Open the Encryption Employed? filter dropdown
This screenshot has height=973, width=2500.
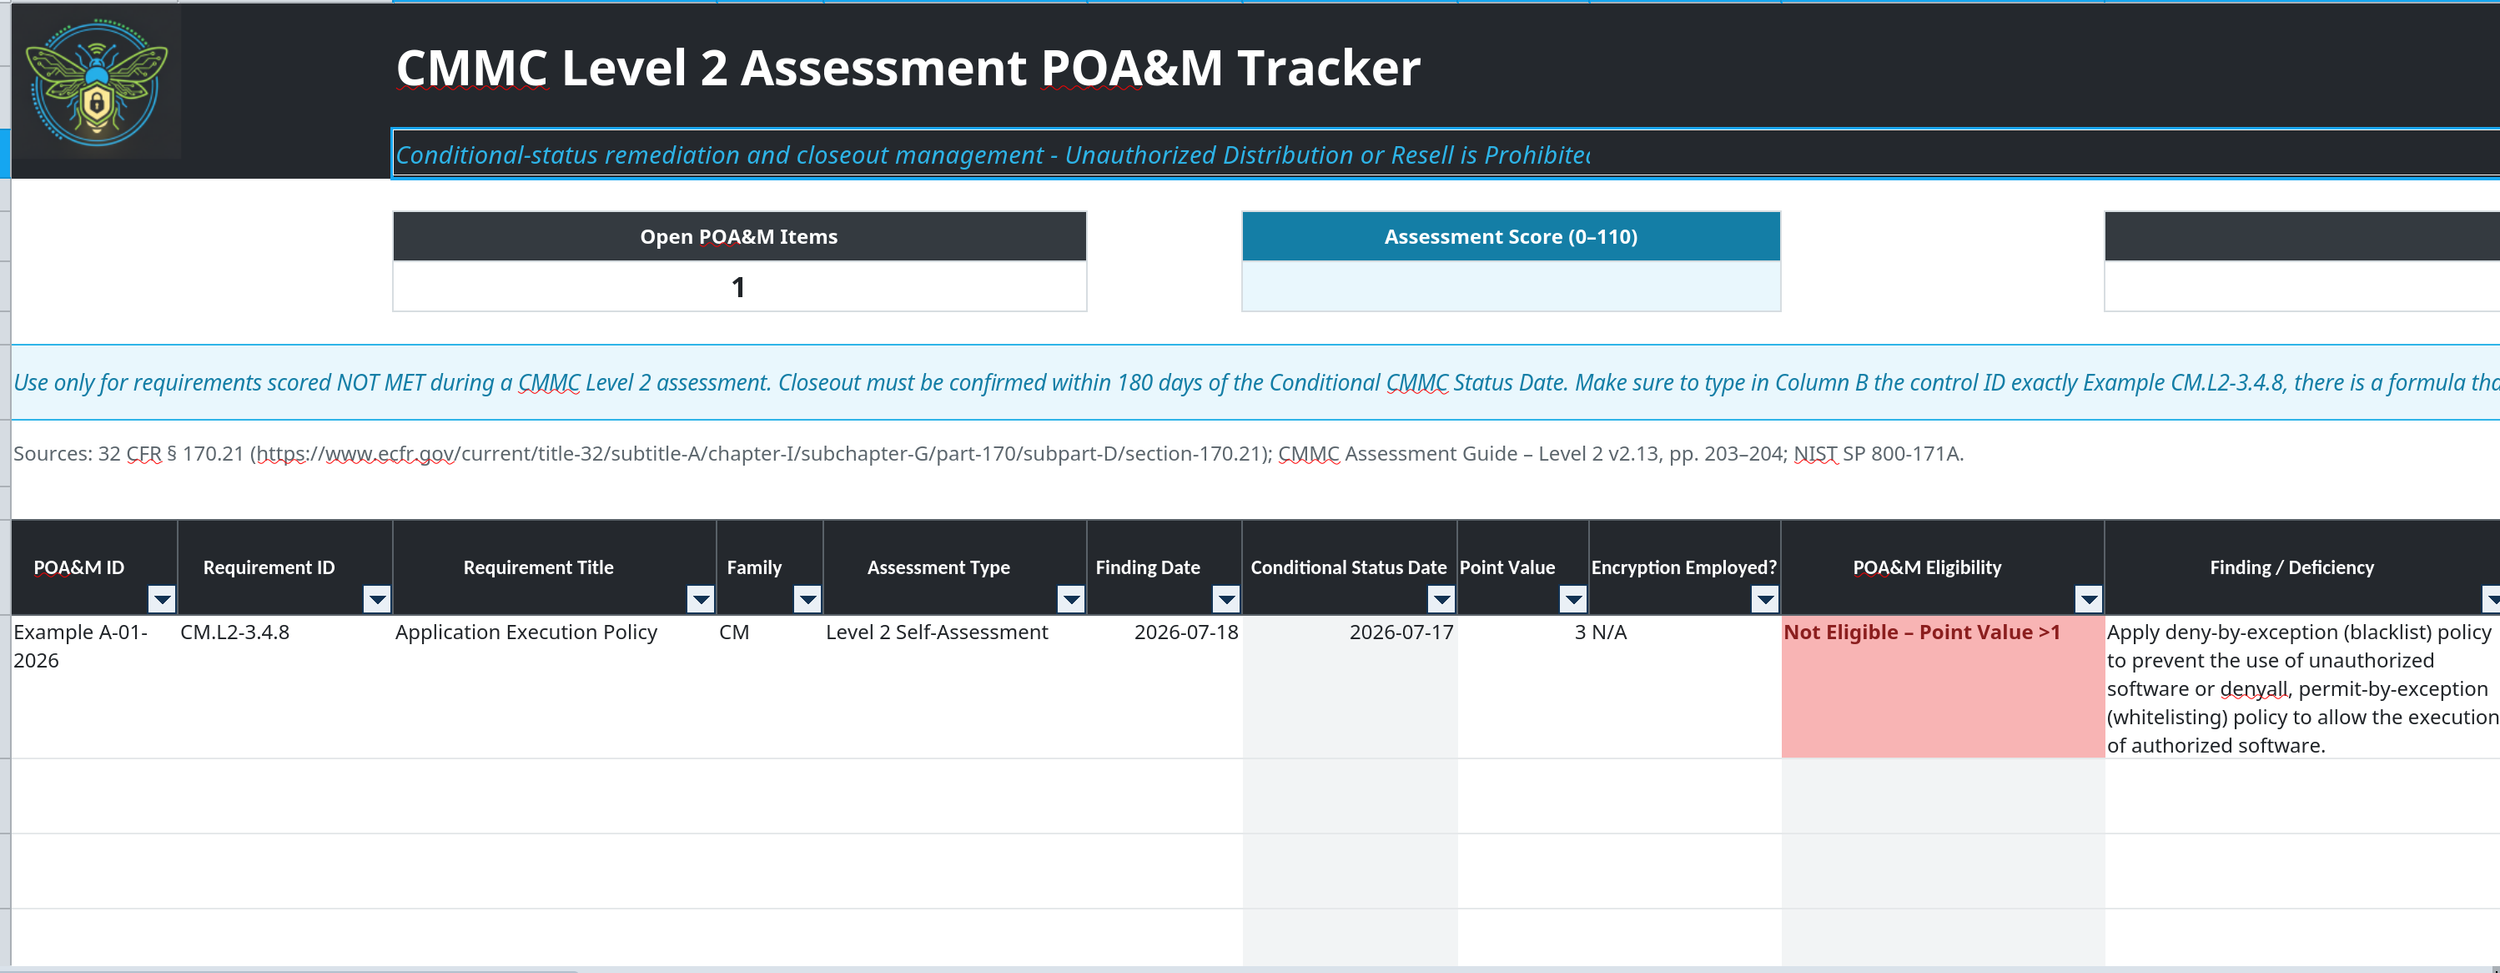tap(1764, 599)
